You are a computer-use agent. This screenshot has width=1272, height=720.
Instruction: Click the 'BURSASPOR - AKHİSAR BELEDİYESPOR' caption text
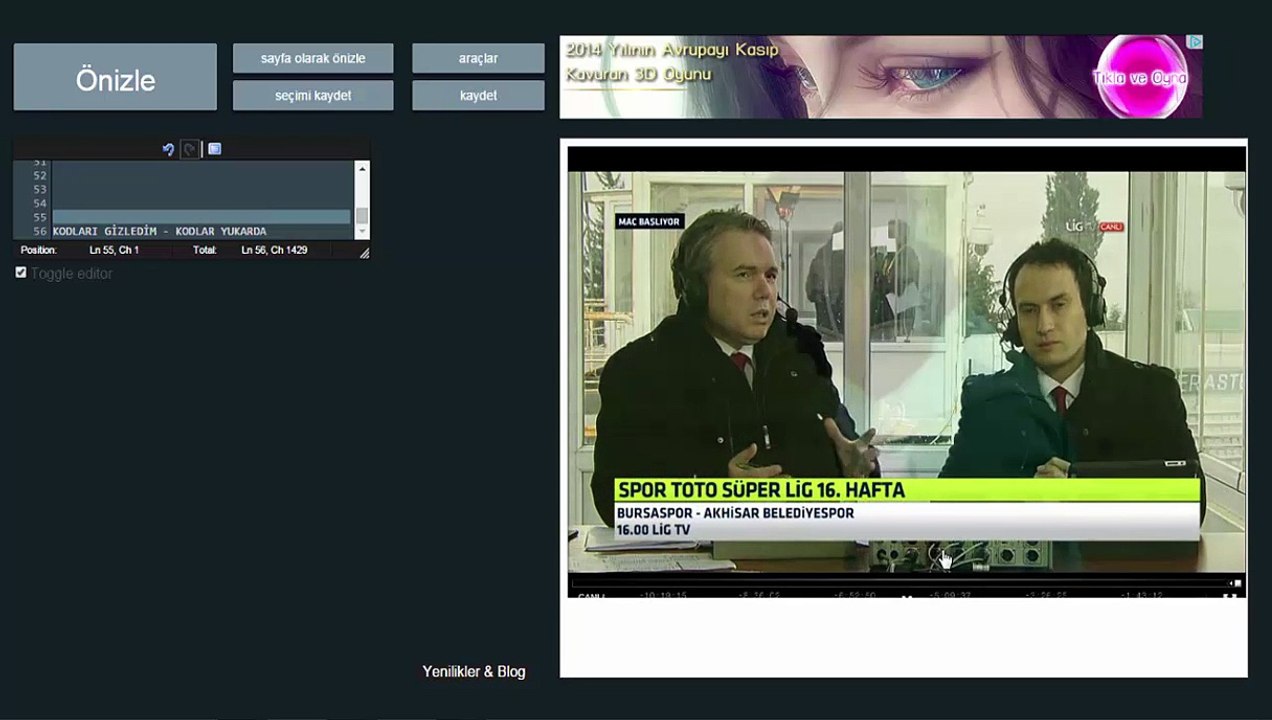tap(735, 513)
